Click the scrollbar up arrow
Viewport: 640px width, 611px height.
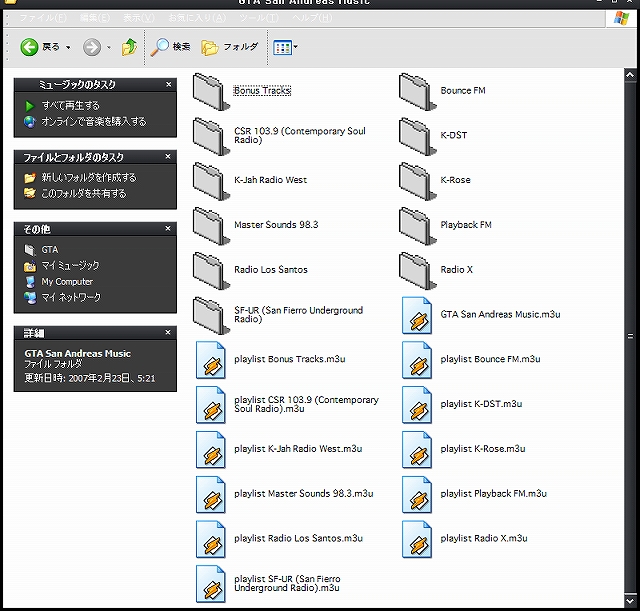[630, 75]
